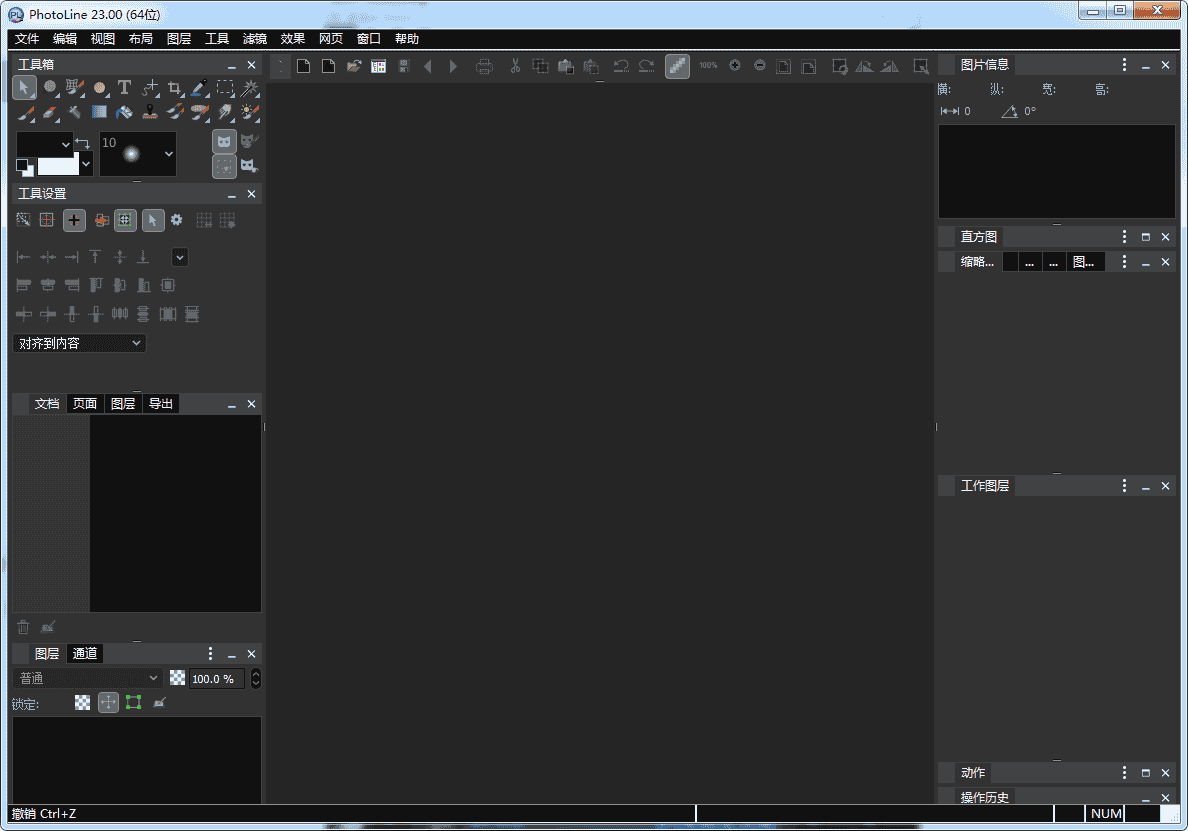Viewport: 1188px width, 831px height.
Task: Choose the Rectangular Marquee selection tool
Action: 225,88
